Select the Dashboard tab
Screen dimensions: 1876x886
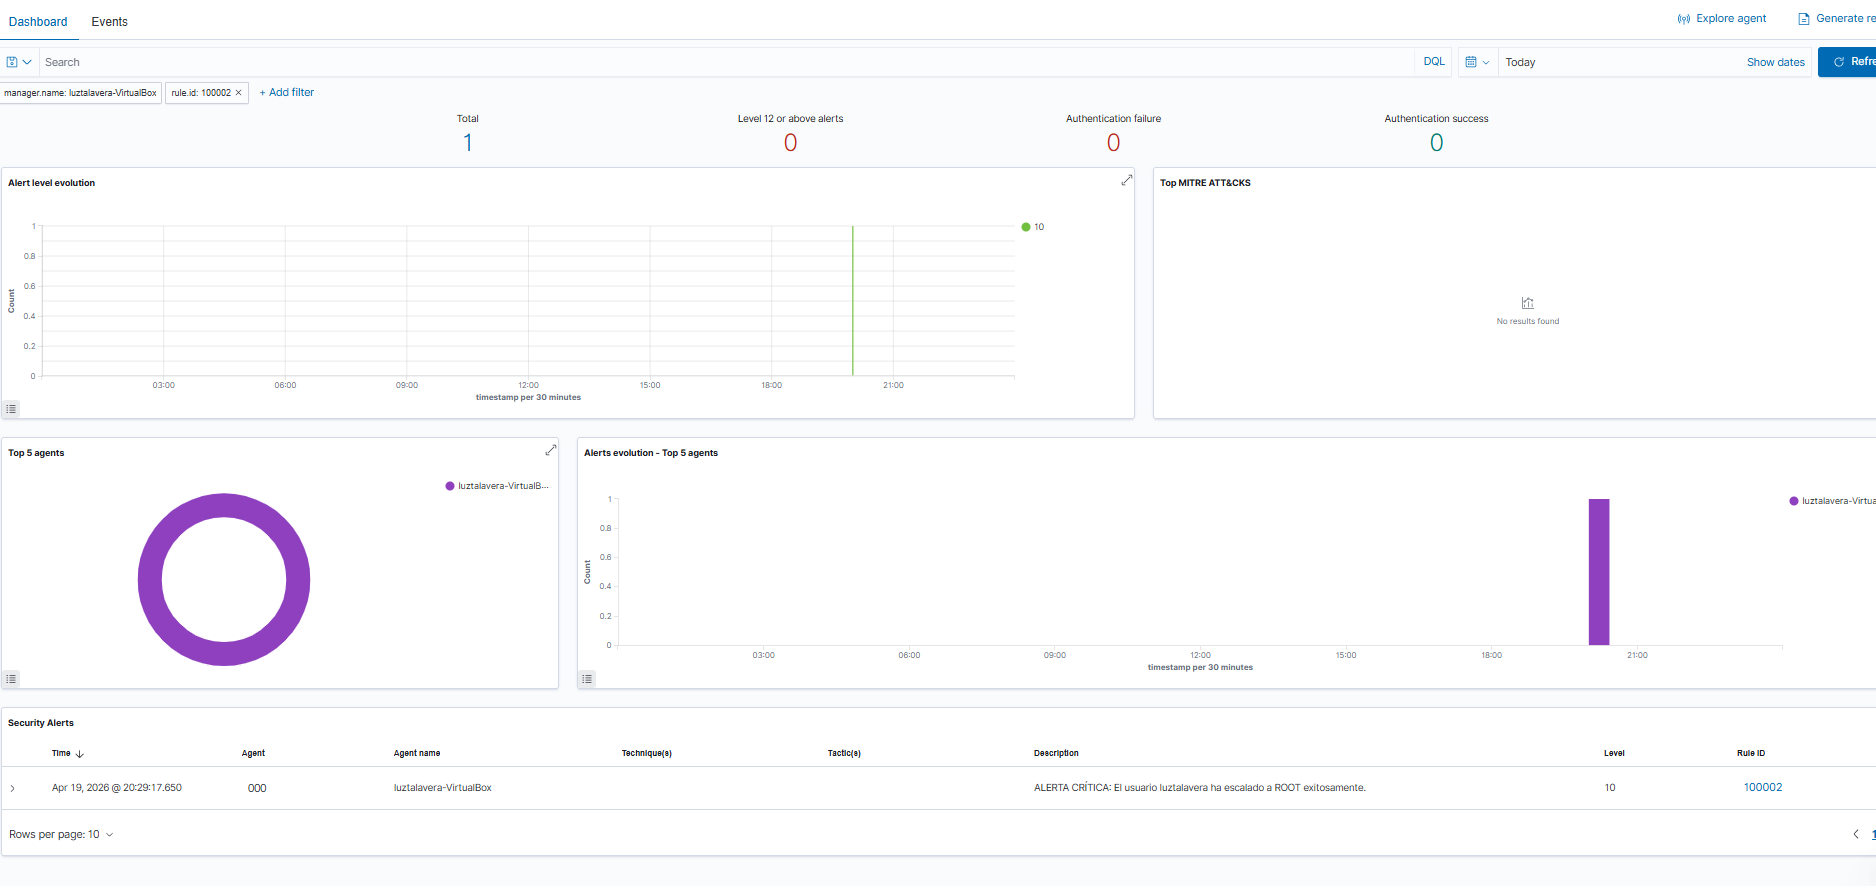pos(38,21)
